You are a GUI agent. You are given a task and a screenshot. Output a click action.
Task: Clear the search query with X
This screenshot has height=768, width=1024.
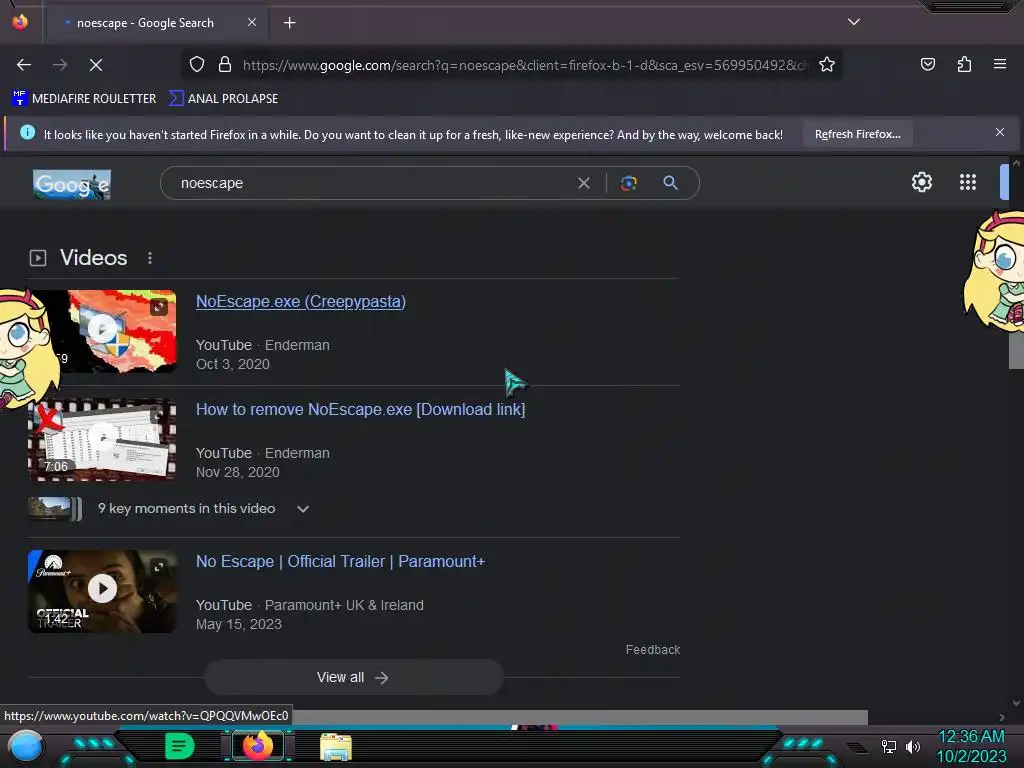[584, 184]
